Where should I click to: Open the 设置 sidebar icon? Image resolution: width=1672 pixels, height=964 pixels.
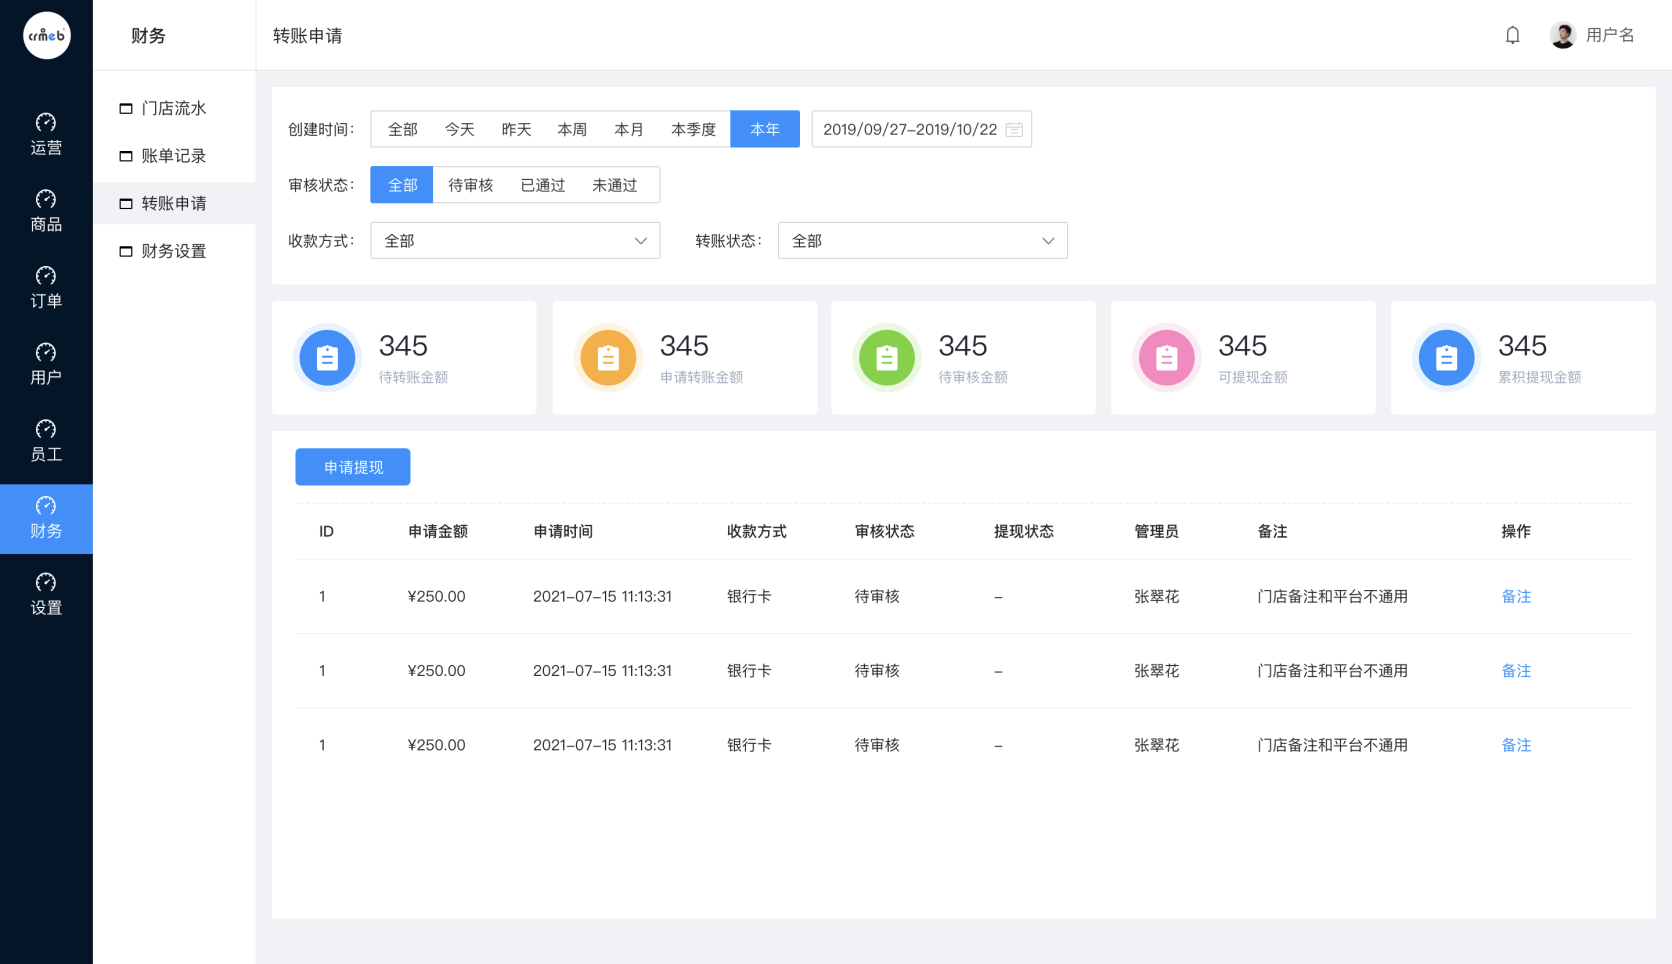point(46,582)
